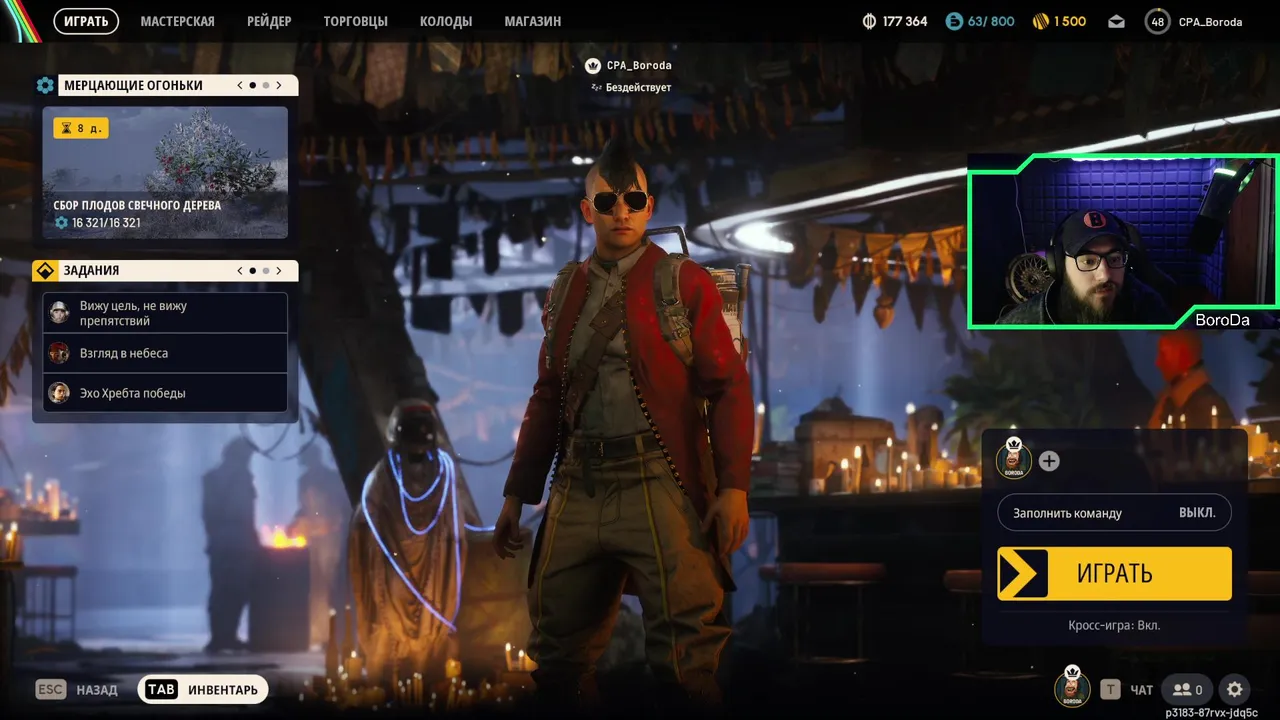This screenshot has width=1280, height=720.
Task: Open the МАГАЗИН tab
Action: pyautogui.click(x=532, y=21)
